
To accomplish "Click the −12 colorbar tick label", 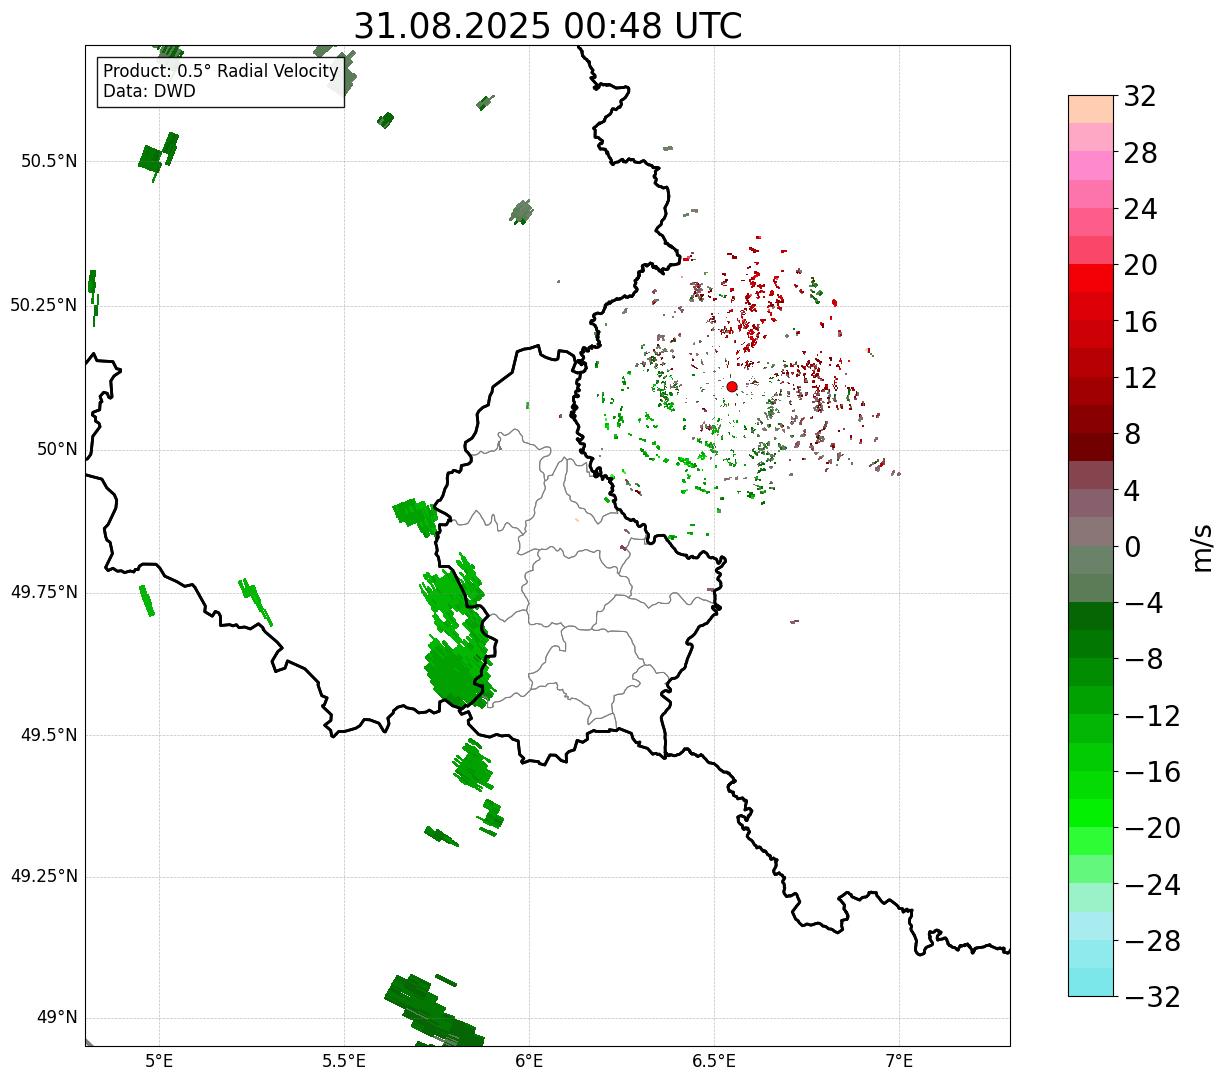I will click(1152, 716).
